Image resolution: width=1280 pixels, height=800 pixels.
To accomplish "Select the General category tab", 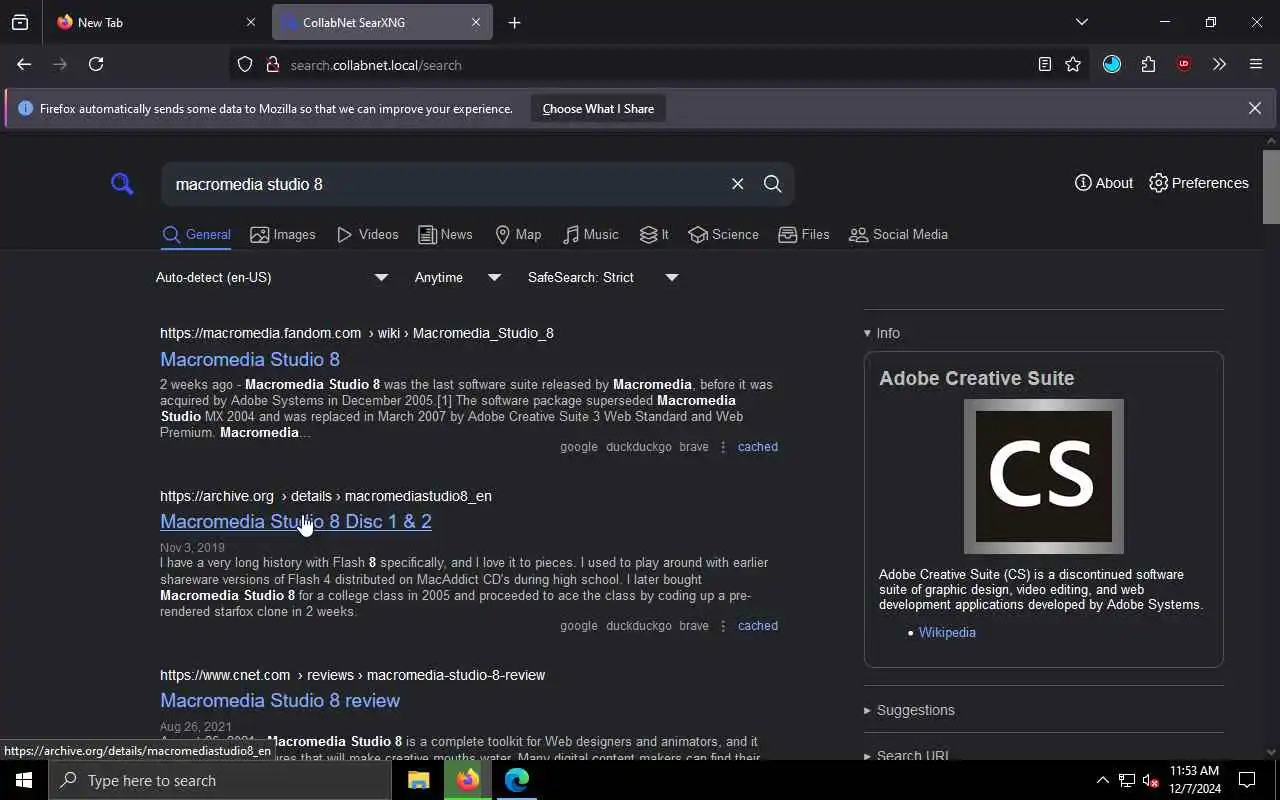I will 196,234.
